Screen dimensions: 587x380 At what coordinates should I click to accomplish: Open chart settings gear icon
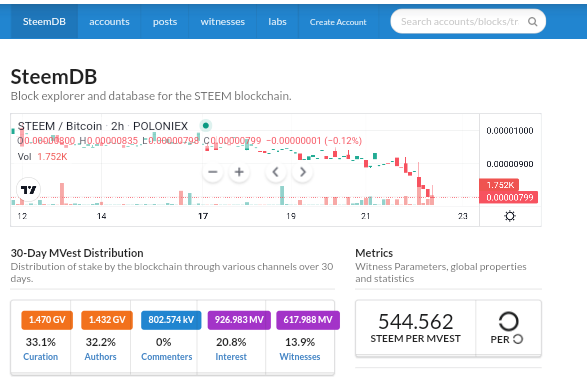tap(510, 216)
